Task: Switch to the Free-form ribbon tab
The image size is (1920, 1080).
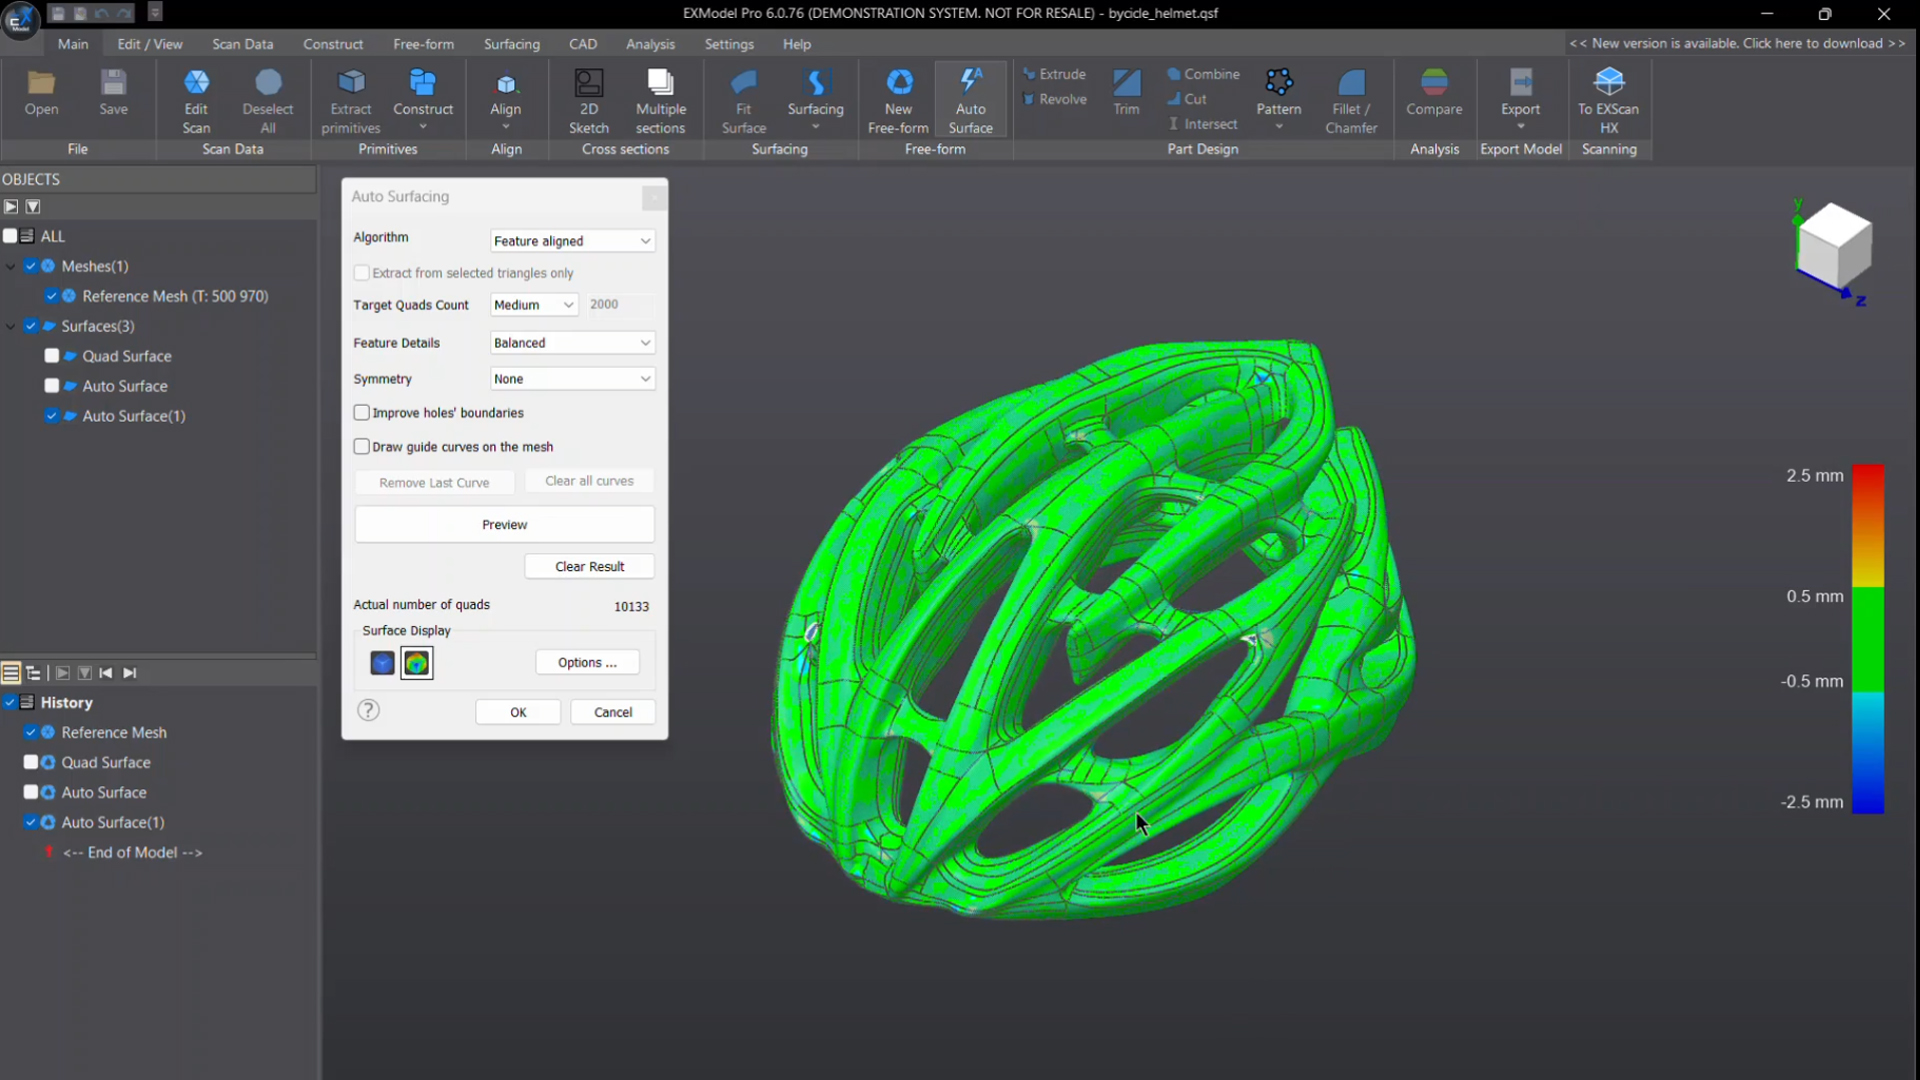Action: pos(423,44)
